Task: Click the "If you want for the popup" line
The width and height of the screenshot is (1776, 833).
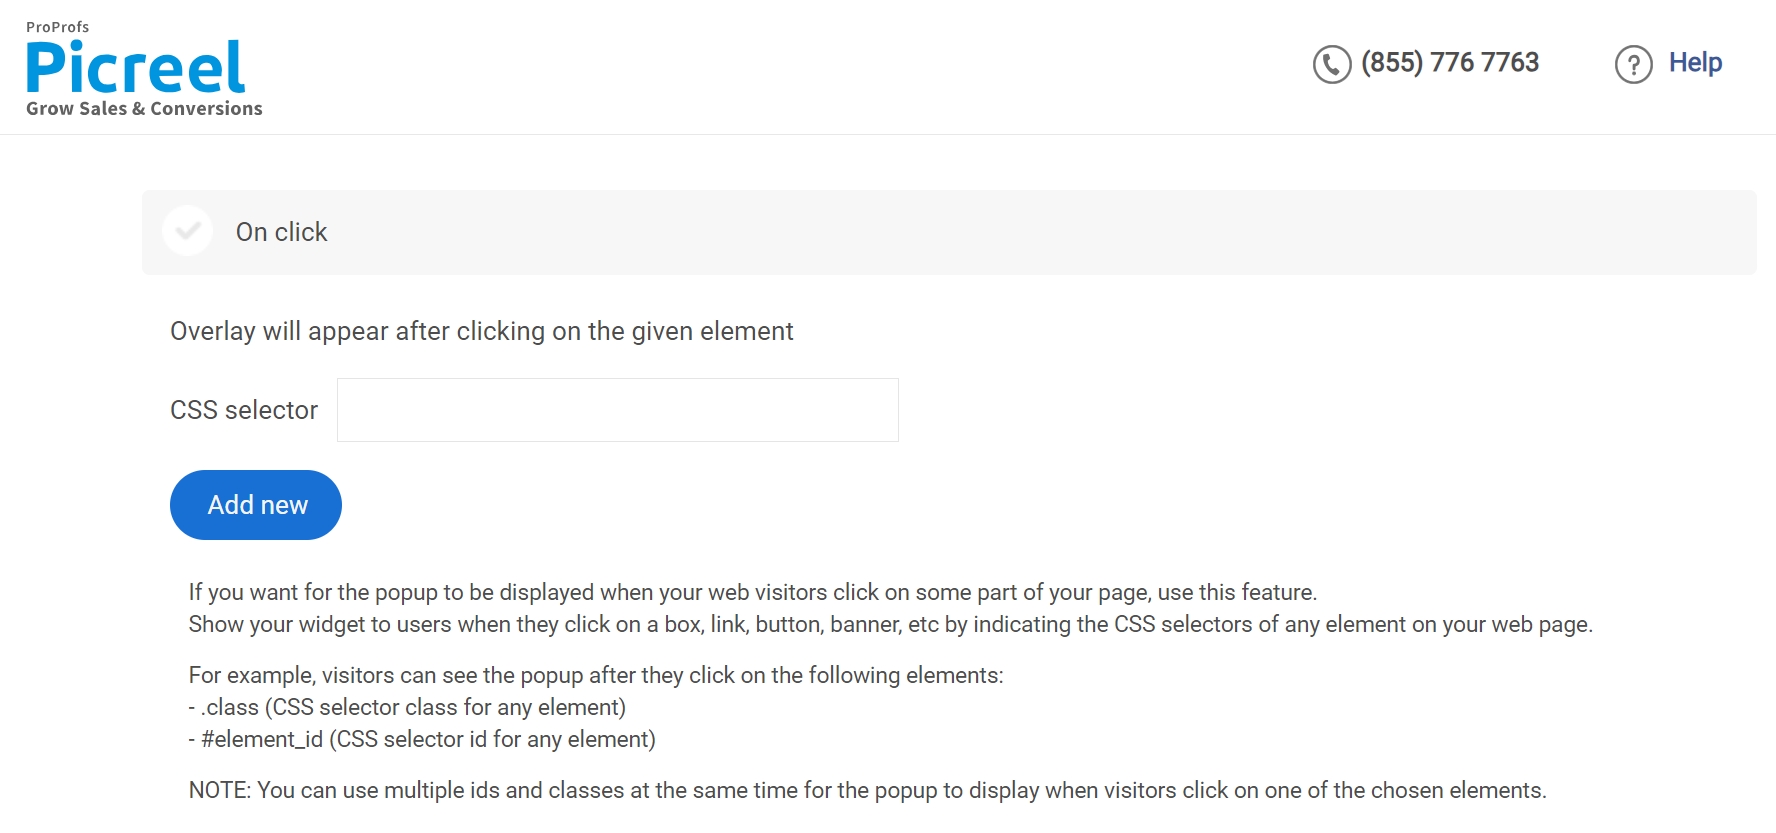Action: coord(752,592)
